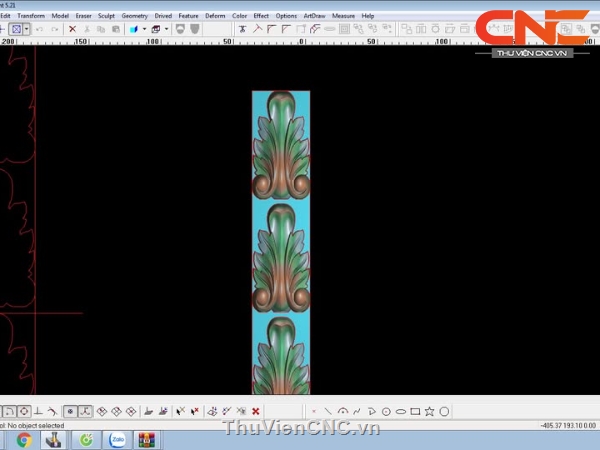Click the red X delete icon in top toolbar
The width and height of the screenshot is (600, 450).
coord(72,30)
